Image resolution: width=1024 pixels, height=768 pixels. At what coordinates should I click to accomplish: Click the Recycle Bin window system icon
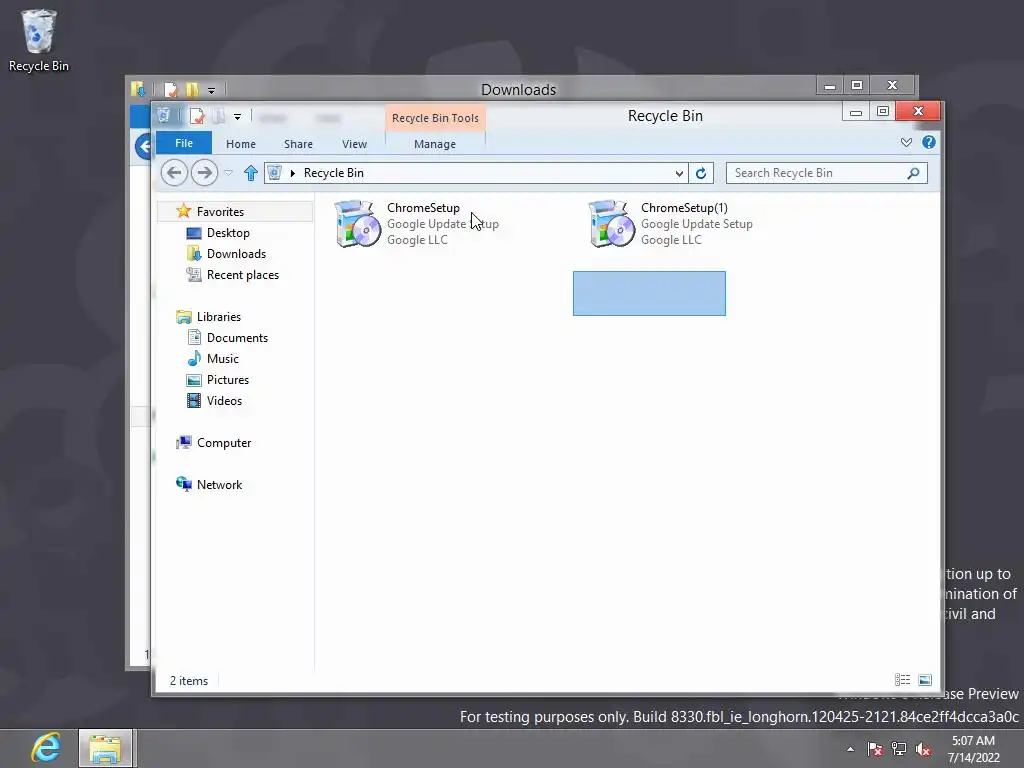pyautogui.click(x=164, y=116)
